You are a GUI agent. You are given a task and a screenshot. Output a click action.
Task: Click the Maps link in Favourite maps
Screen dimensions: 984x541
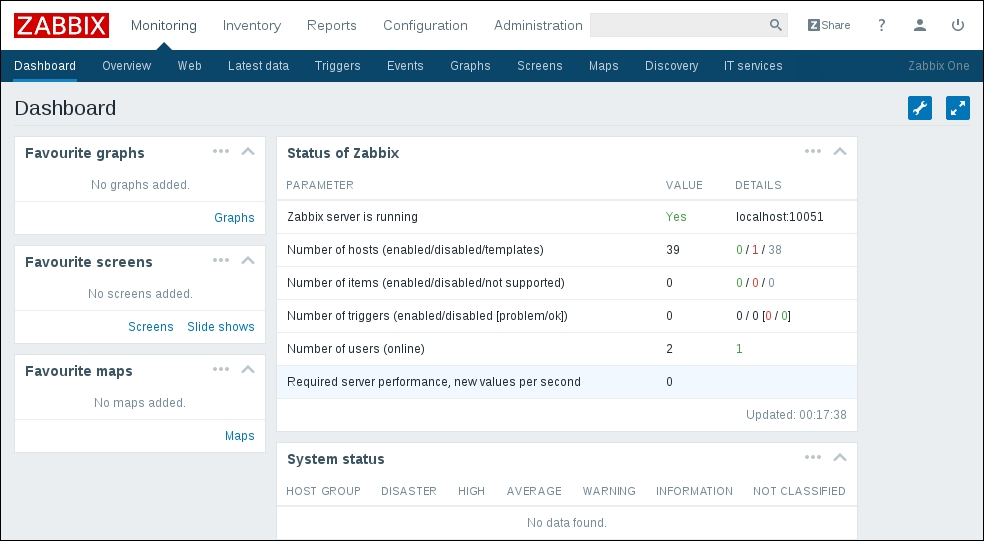pyautogui.click(x=239, y=436)
